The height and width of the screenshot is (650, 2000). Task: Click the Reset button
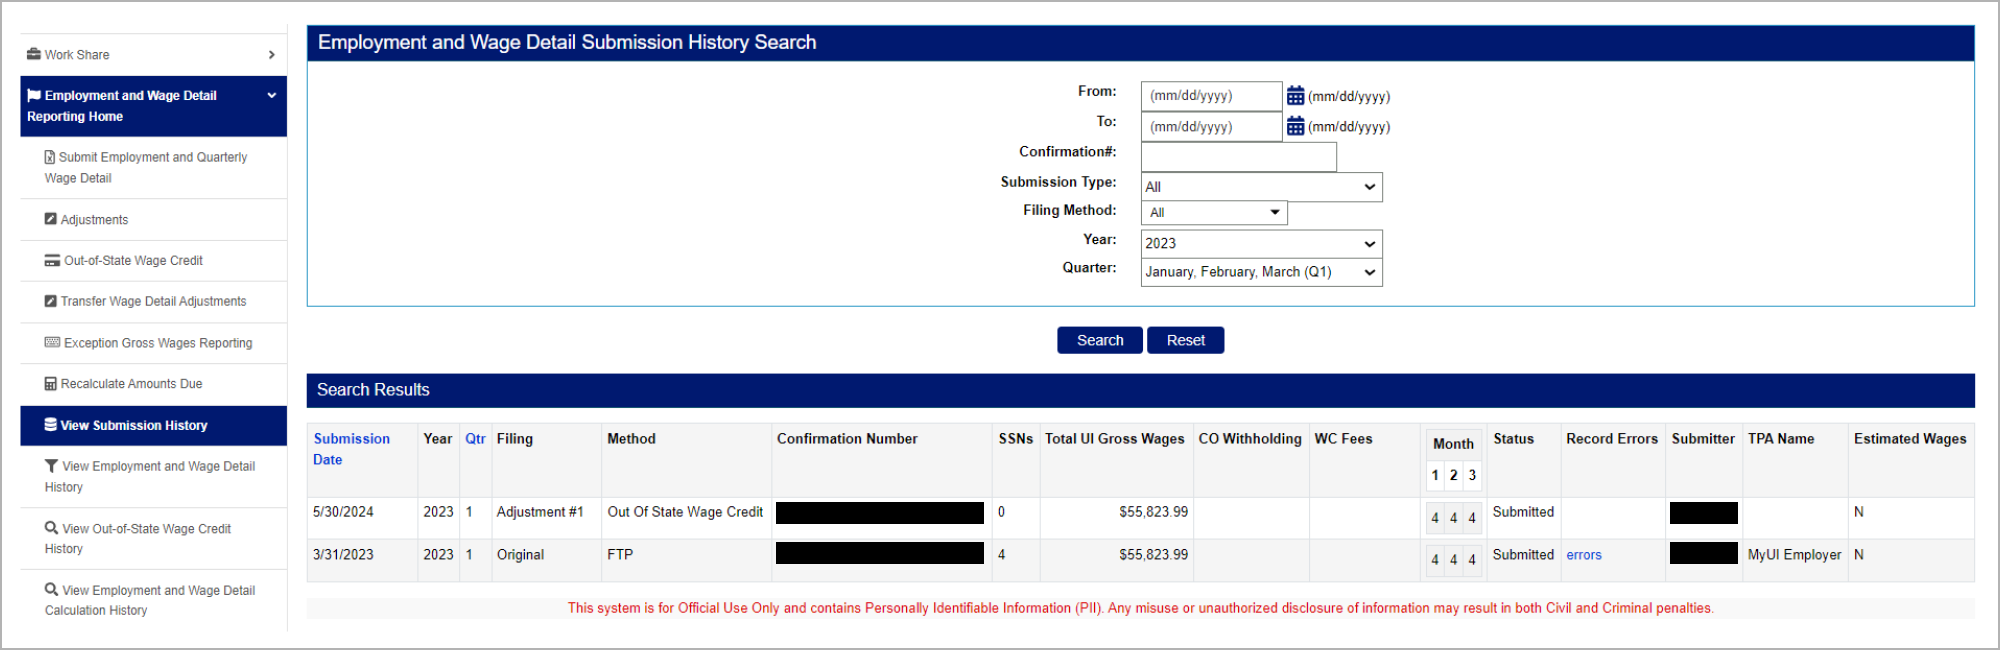[x=1185, y=340]
